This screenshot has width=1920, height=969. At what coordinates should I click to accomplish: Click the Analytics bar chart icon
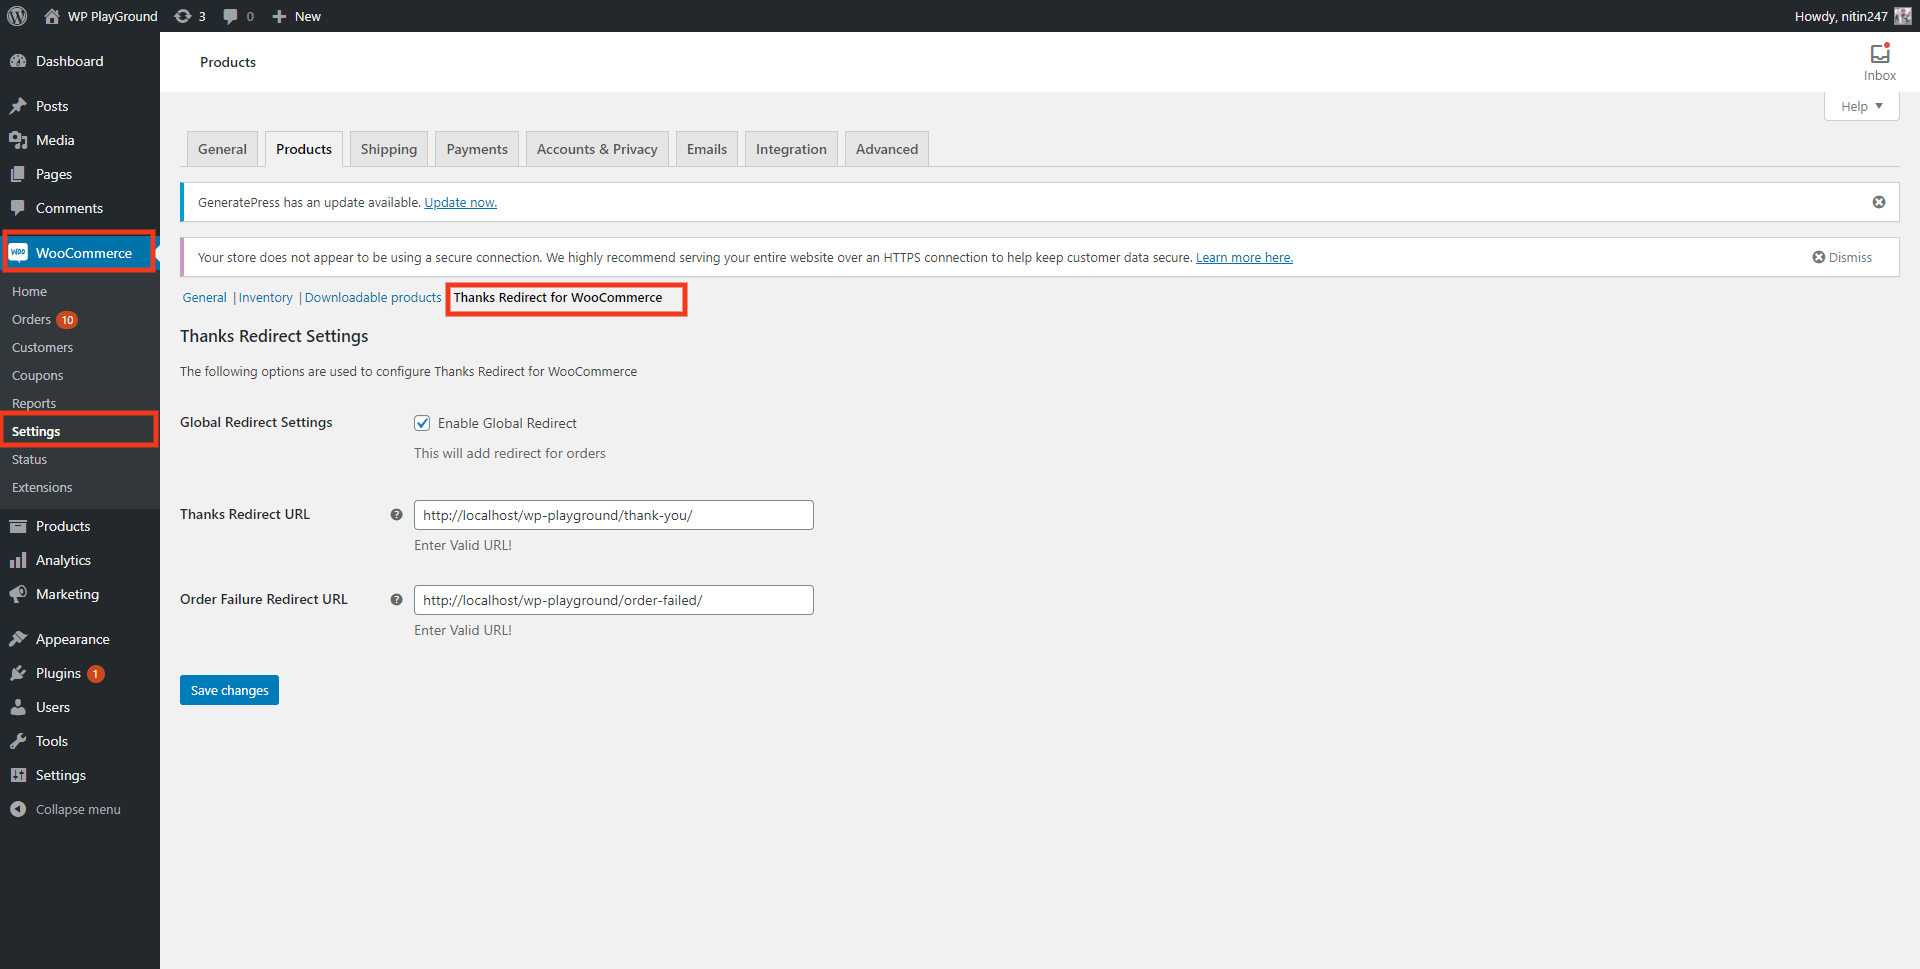(18, 560)
